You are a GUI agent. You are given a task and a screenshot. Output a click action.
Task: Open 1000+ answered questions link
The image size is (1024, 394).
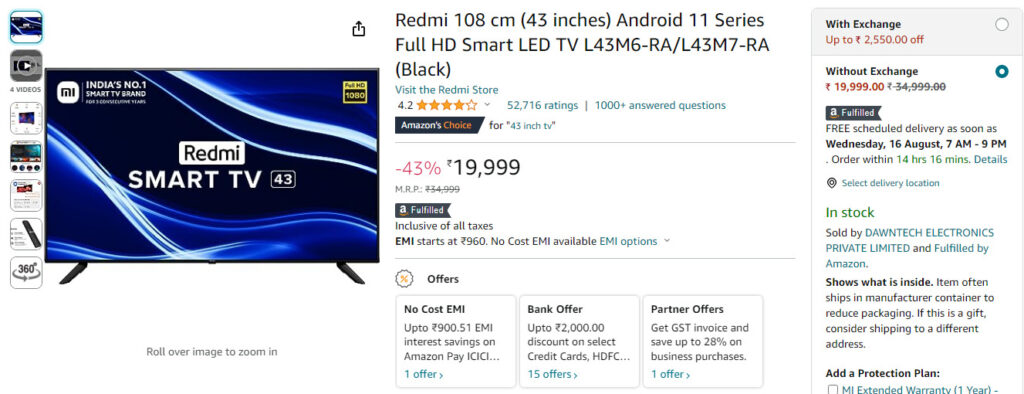[x=660, y=105]
